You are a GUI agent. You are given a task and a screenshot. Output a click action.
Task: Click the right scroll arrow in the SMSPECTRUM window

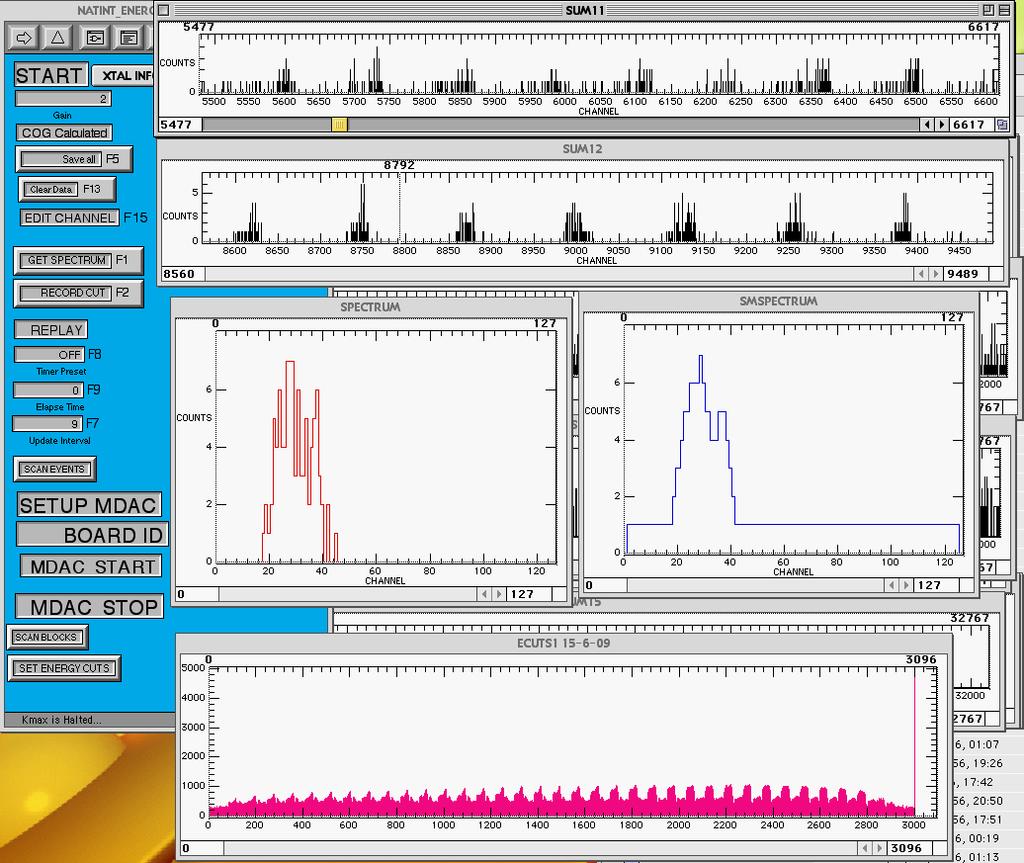[x=906, y=585]
